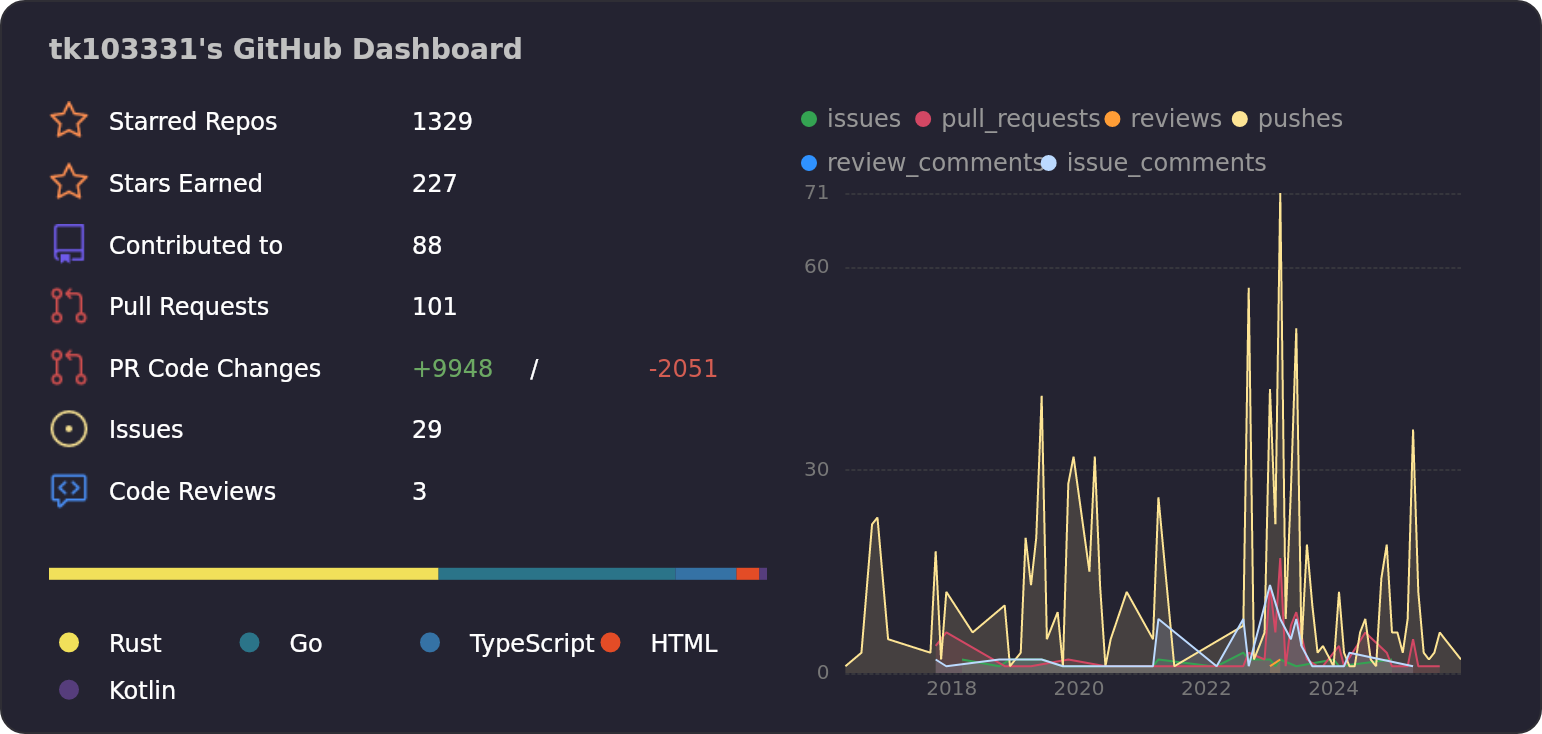The height and width of the screenshot is (734, 1542).
Task: Click the yellow Rust language dot
Action: click(x=68, y=643)
